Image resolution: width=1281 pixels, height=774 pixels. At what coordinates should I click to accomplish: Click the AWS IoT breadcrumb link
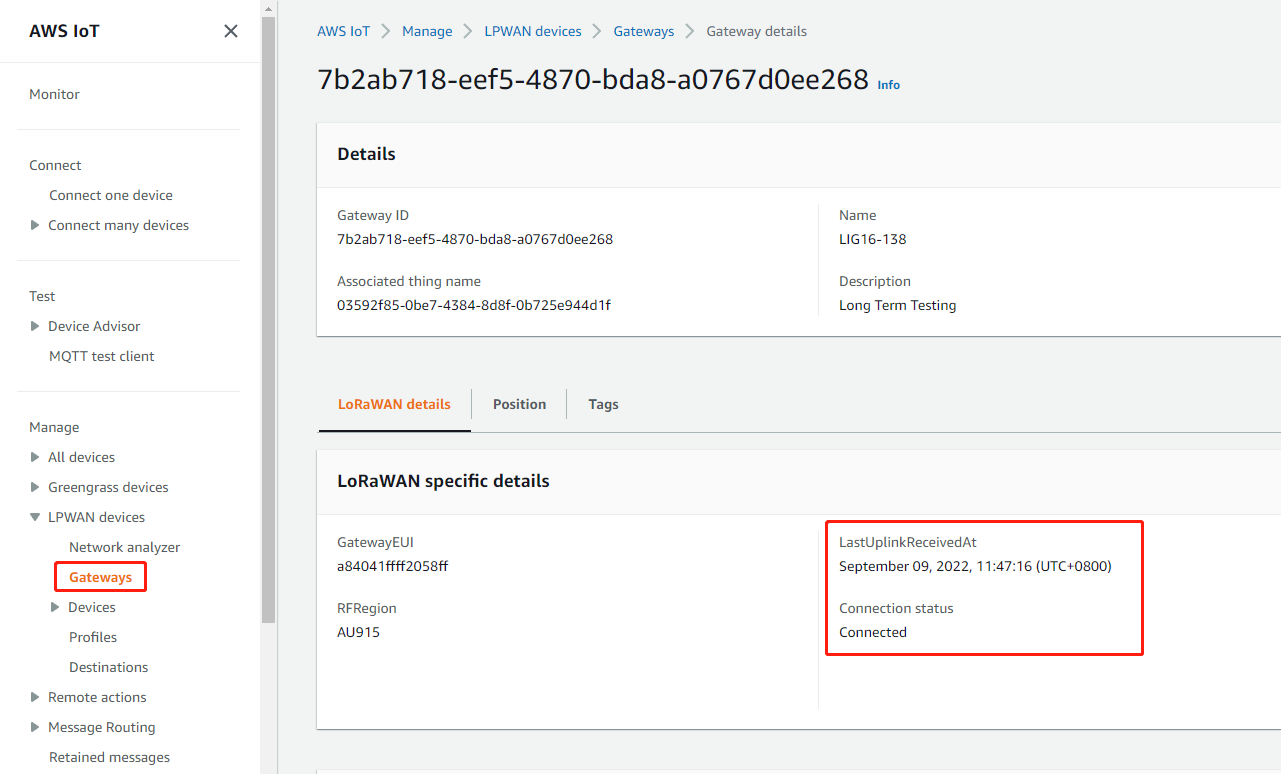344,31
